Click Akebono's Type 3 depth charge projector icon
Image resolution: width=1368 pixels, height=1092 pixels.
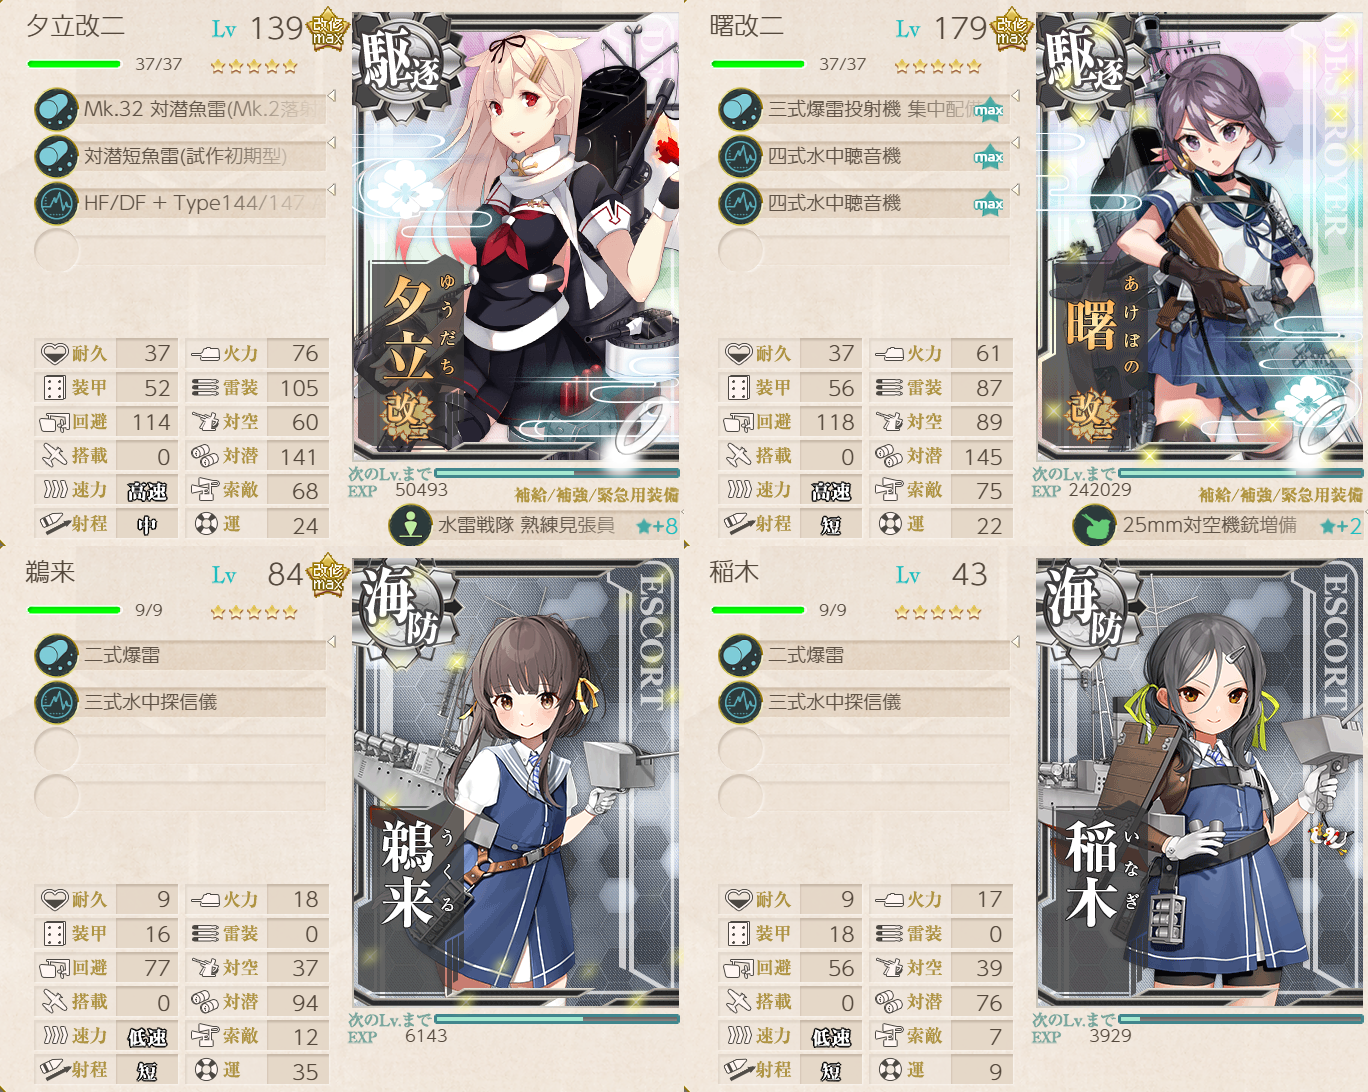[740, 109]
